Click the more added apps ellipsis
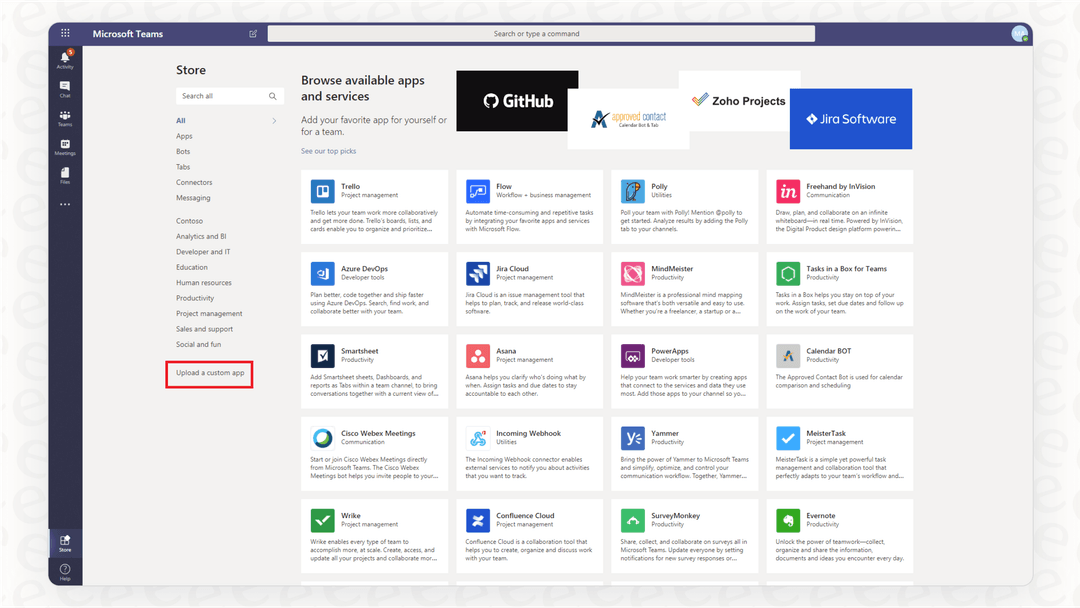Screen dimensions: 1080x608 coord(64,204)
